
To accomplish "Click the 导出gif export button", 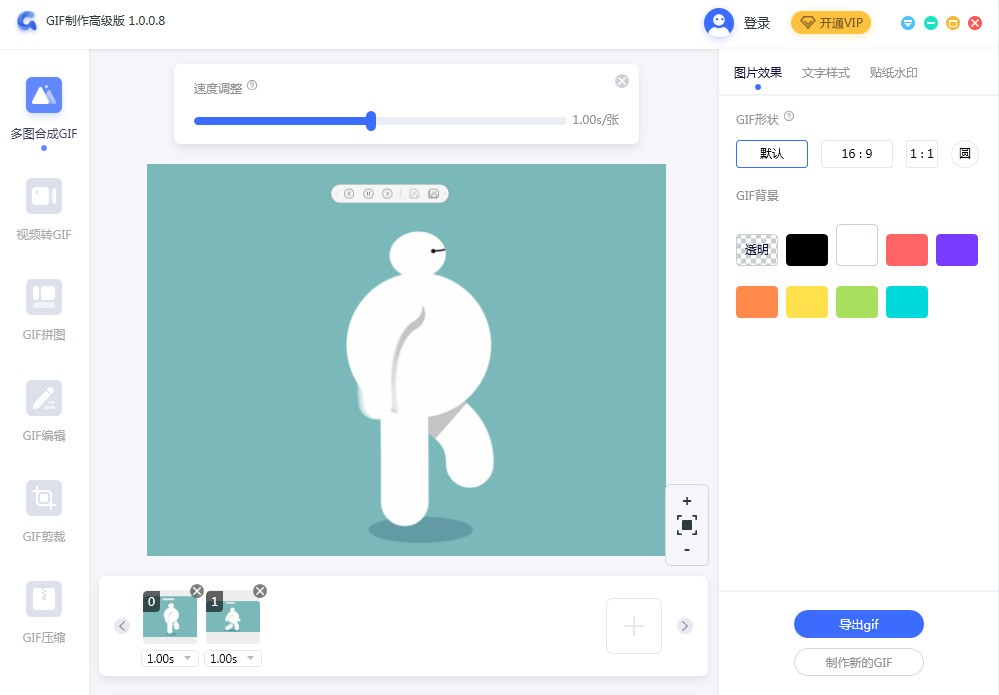I will (858, 625).
